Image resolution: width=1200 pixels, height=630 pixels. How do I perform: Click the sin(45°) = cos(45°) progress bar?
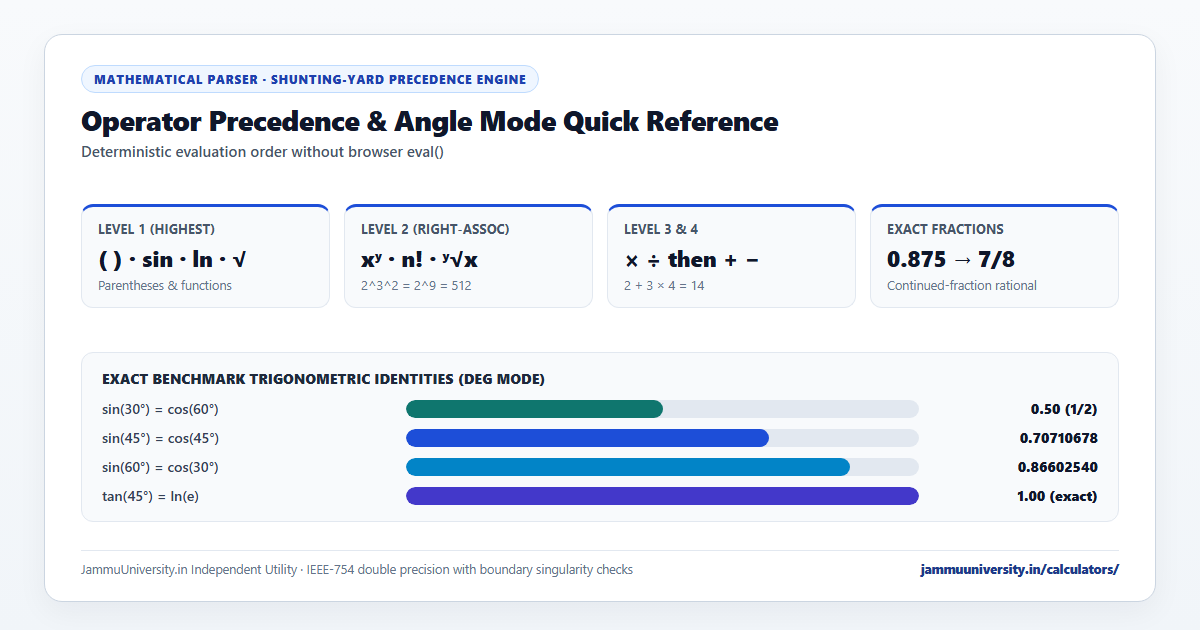coord(662,438)
